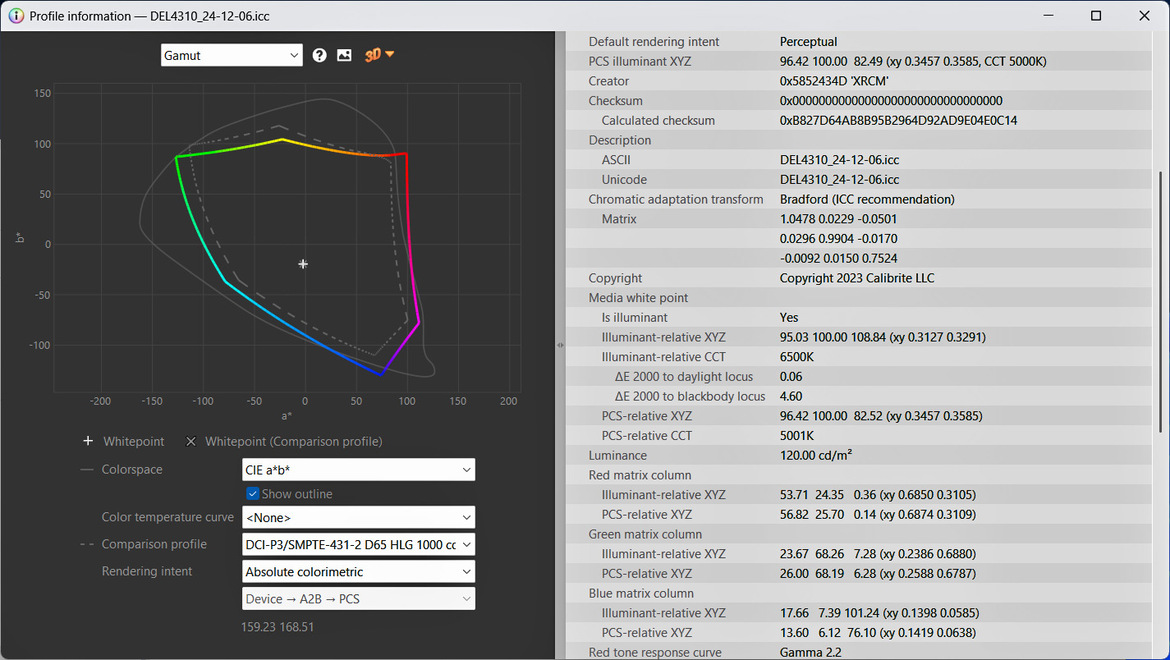
Task: Click the whitepoint cross marker in plot
Action: click(303, 264)
